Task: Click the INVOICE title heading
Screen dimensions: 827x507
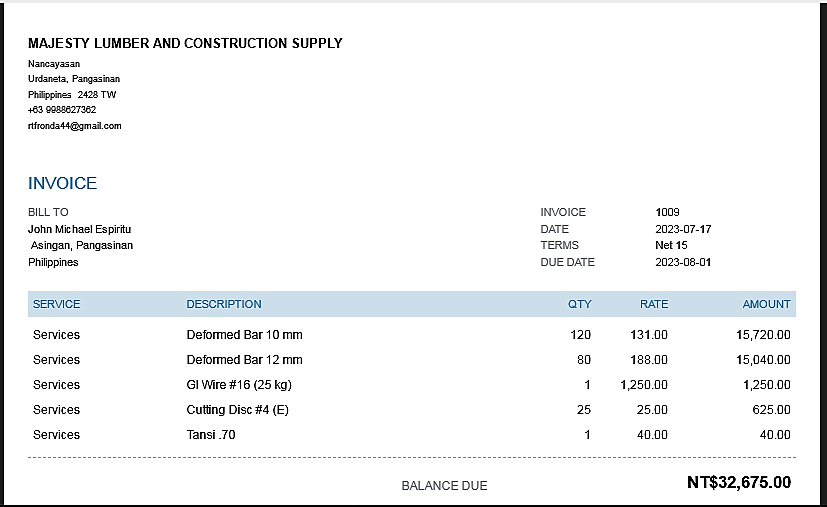Action: pos(62,183)
